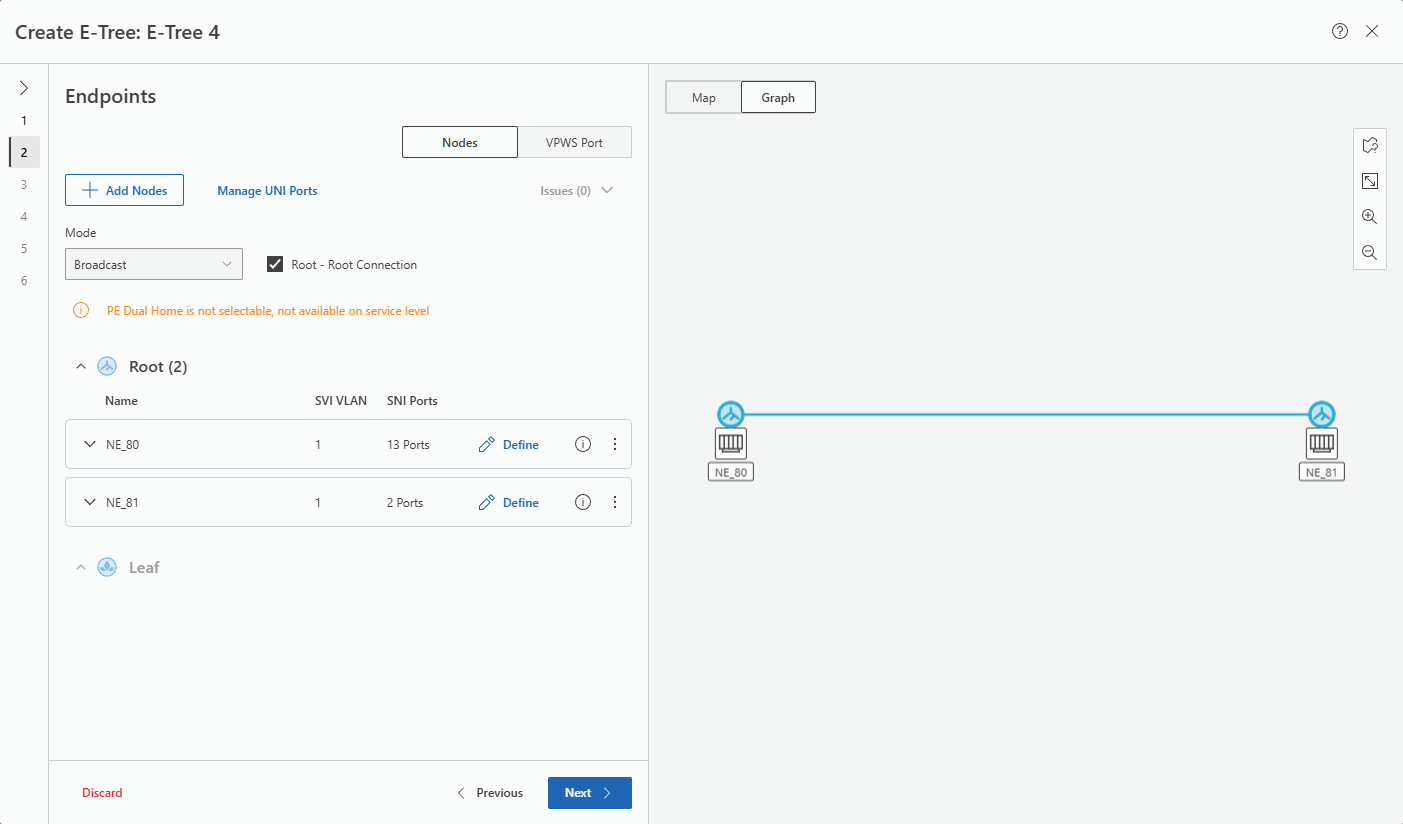
Task: Open info icon for NE_80 row
Action: pos(583,444)
